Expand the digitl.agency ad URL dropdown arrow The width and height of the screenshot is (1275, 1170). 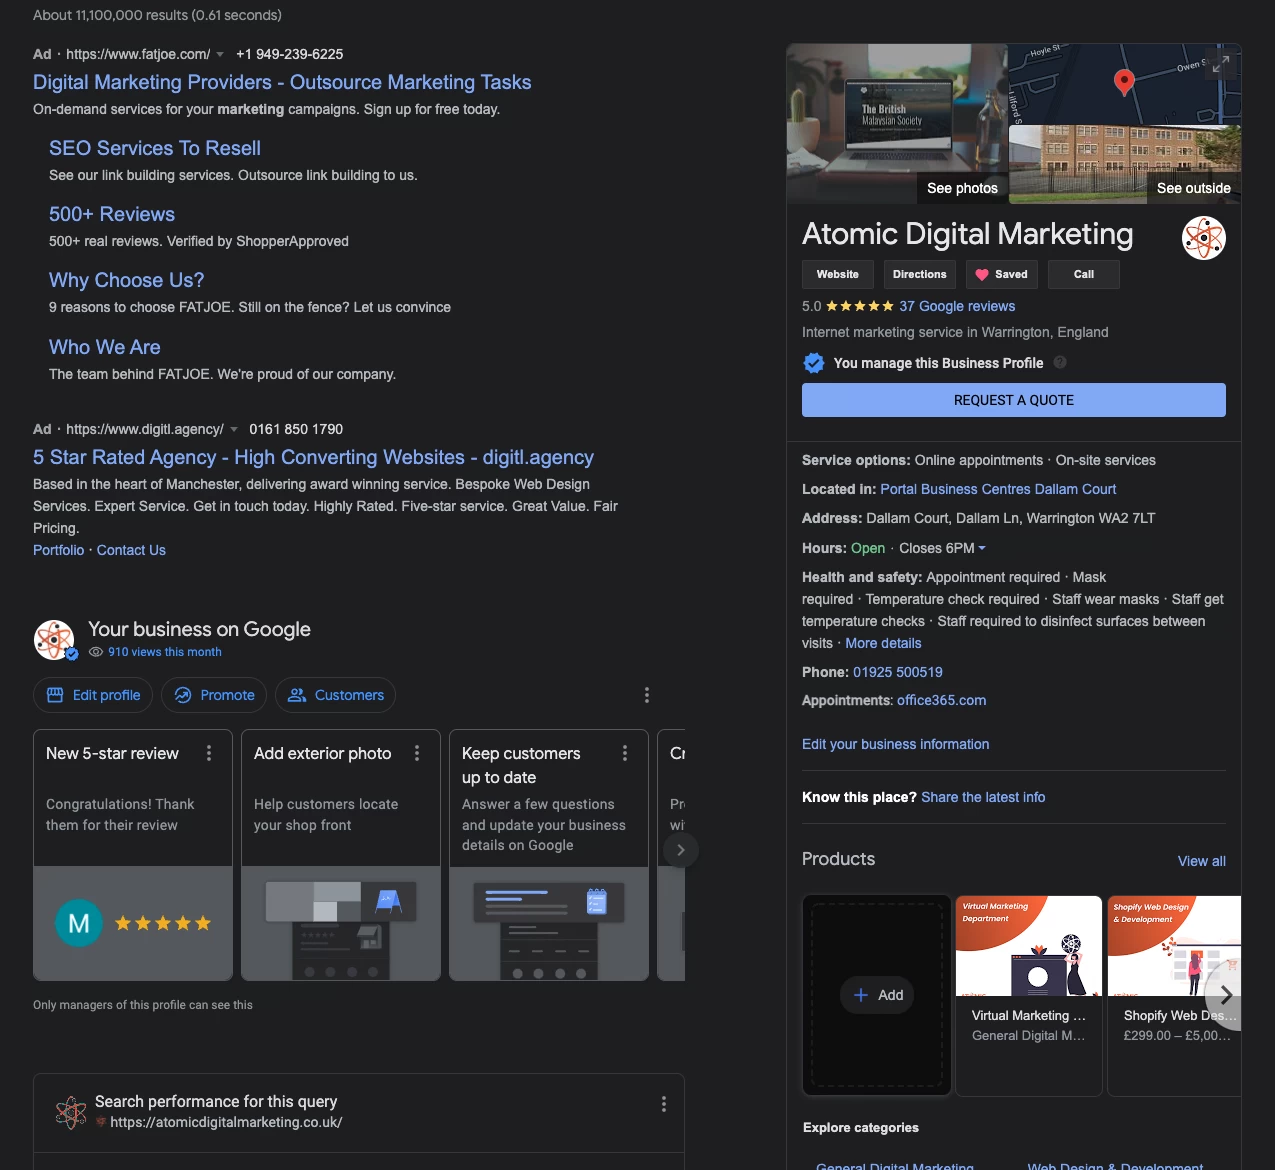234,429
